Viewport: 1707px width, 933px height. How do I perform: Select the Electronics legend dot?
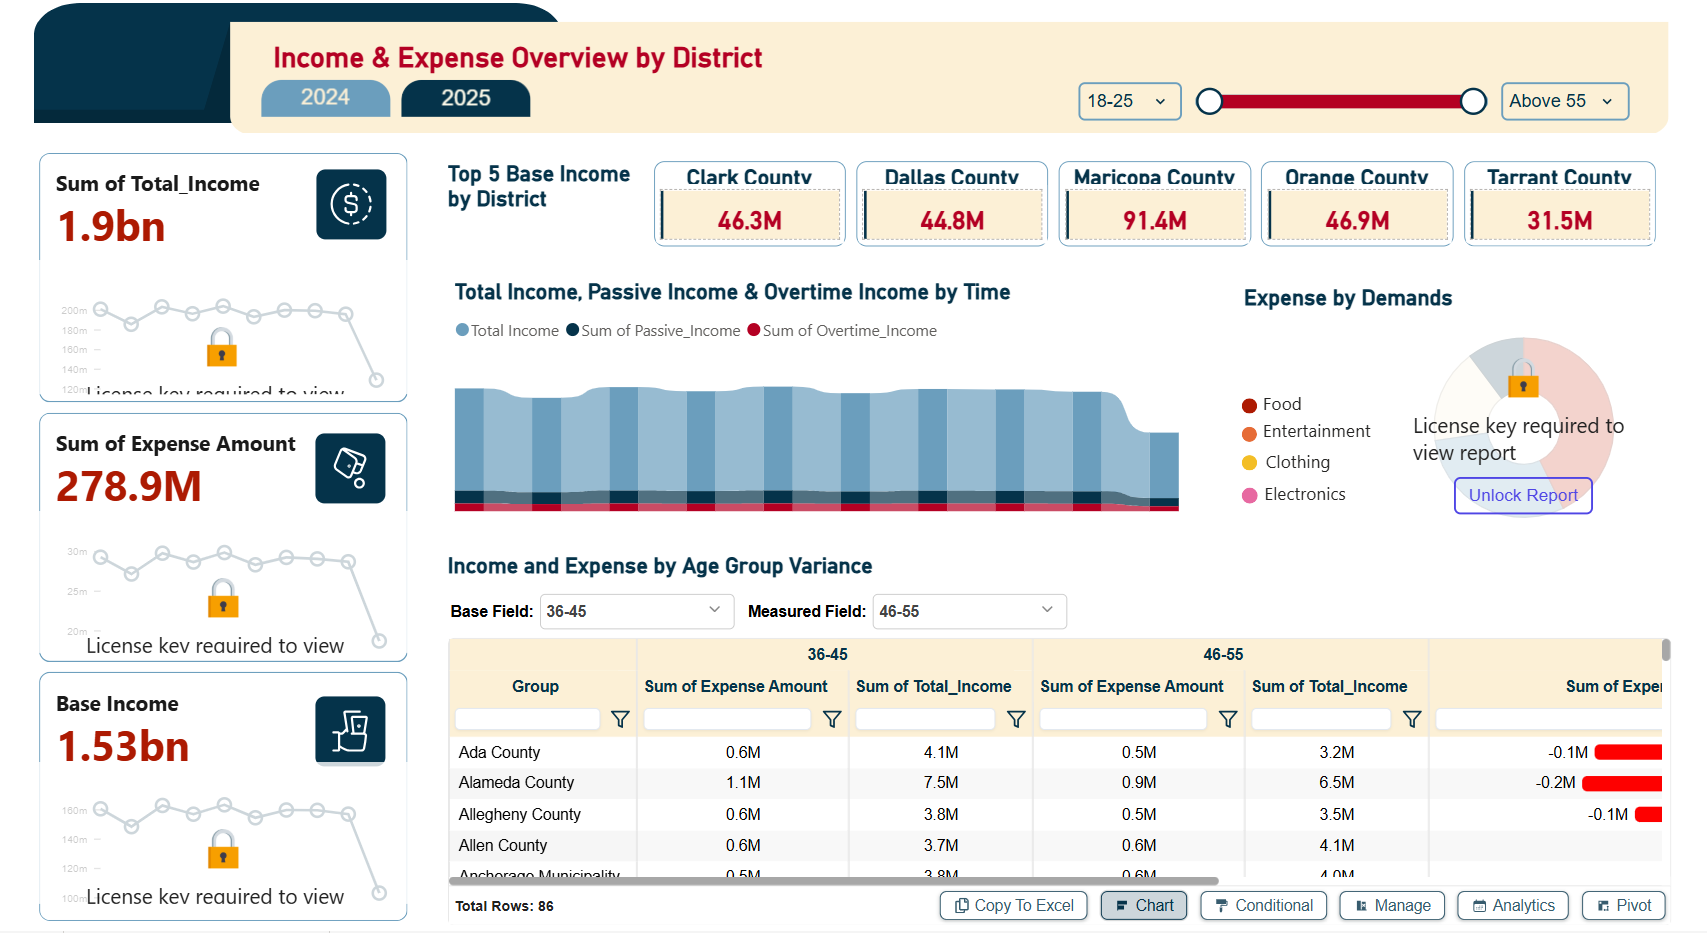(x=1249, y=495)
